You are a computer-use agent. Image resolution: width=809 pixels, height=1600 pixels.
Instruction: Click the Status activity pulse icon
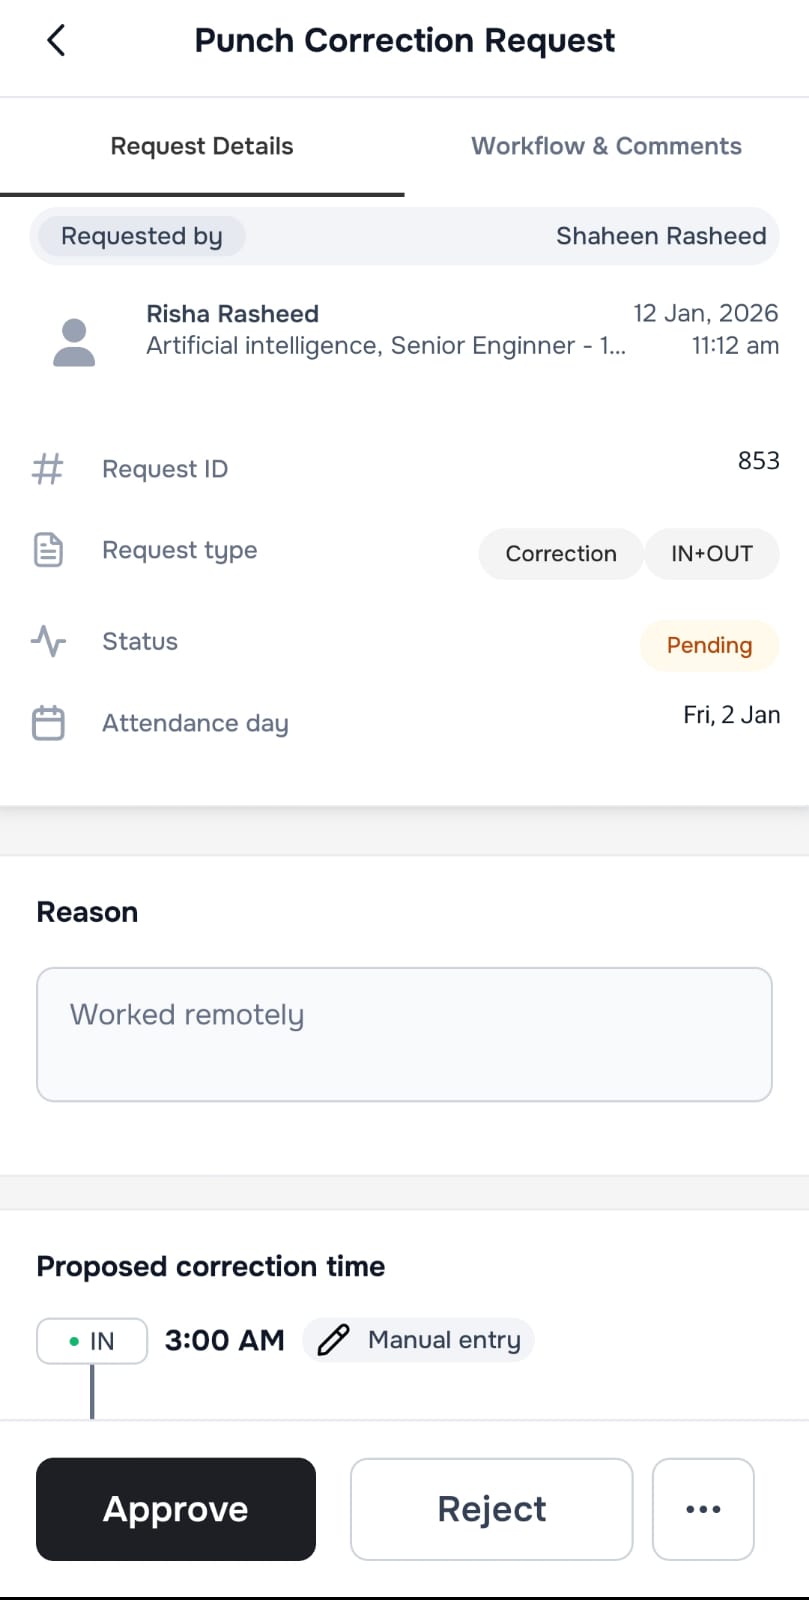click(48, 641)
